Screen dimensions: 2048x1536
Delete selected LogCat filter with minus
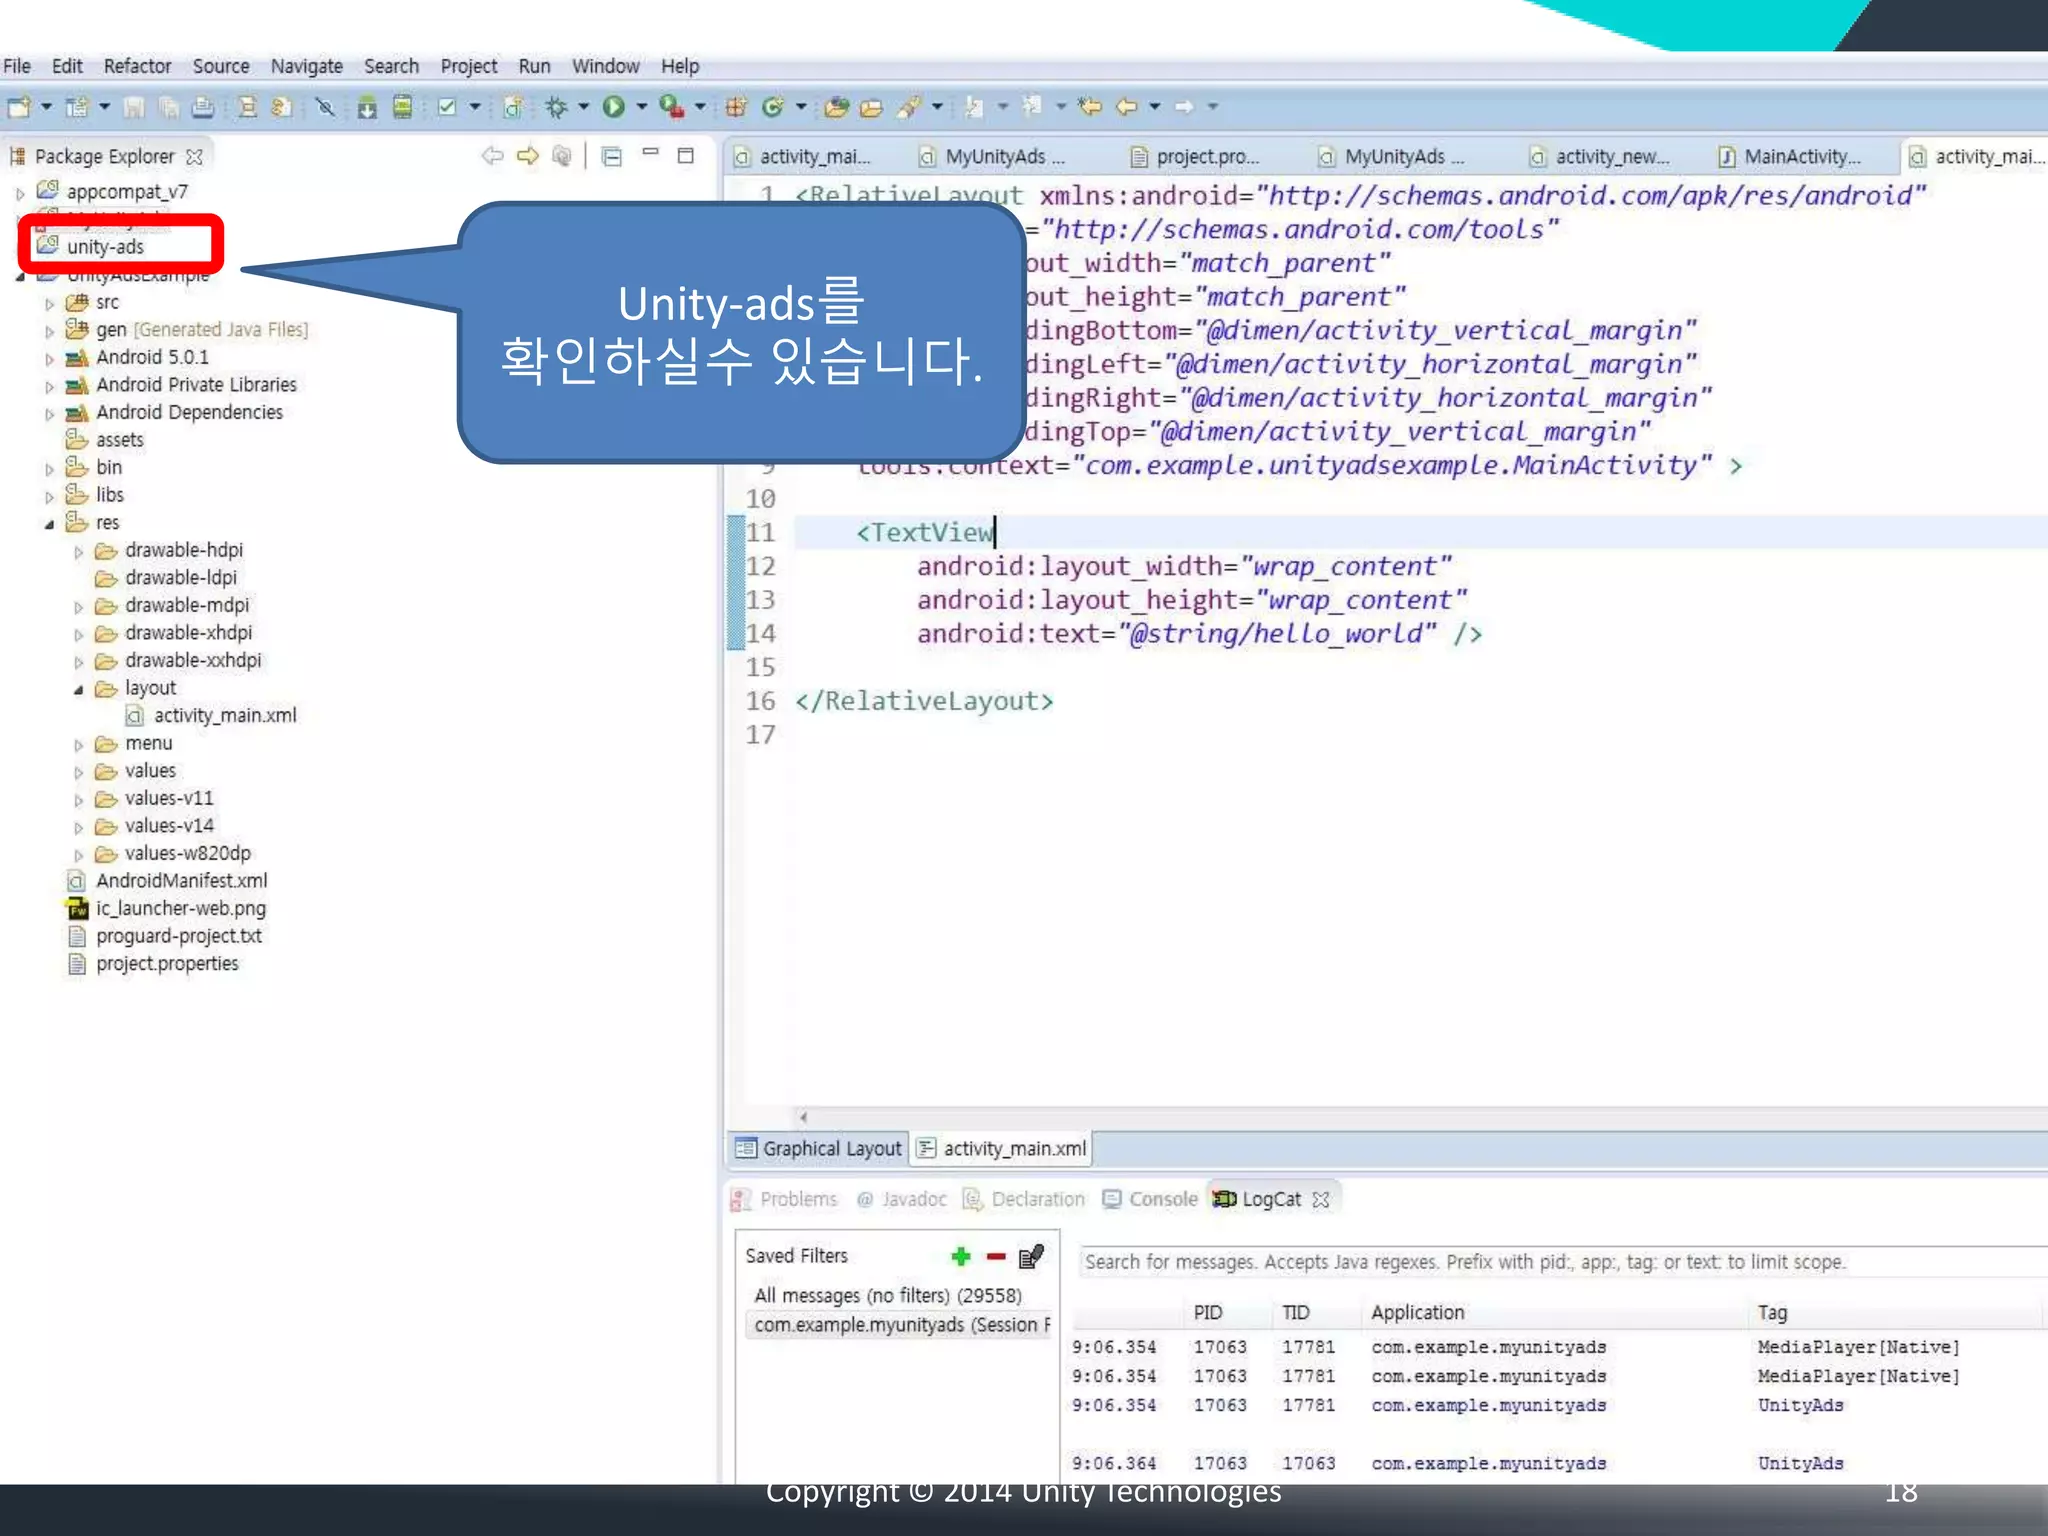coord(996,1257)
